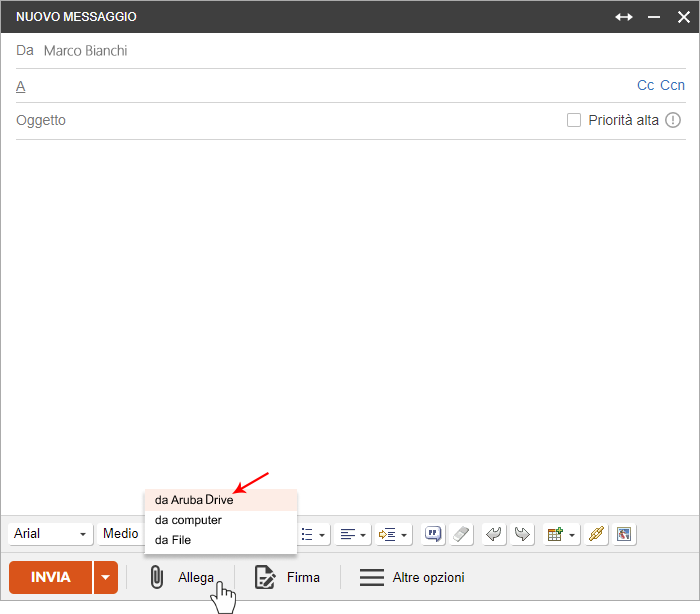Open the indent options dropdown arrow
The image size is (700, 614).
[x=404, y=535]
